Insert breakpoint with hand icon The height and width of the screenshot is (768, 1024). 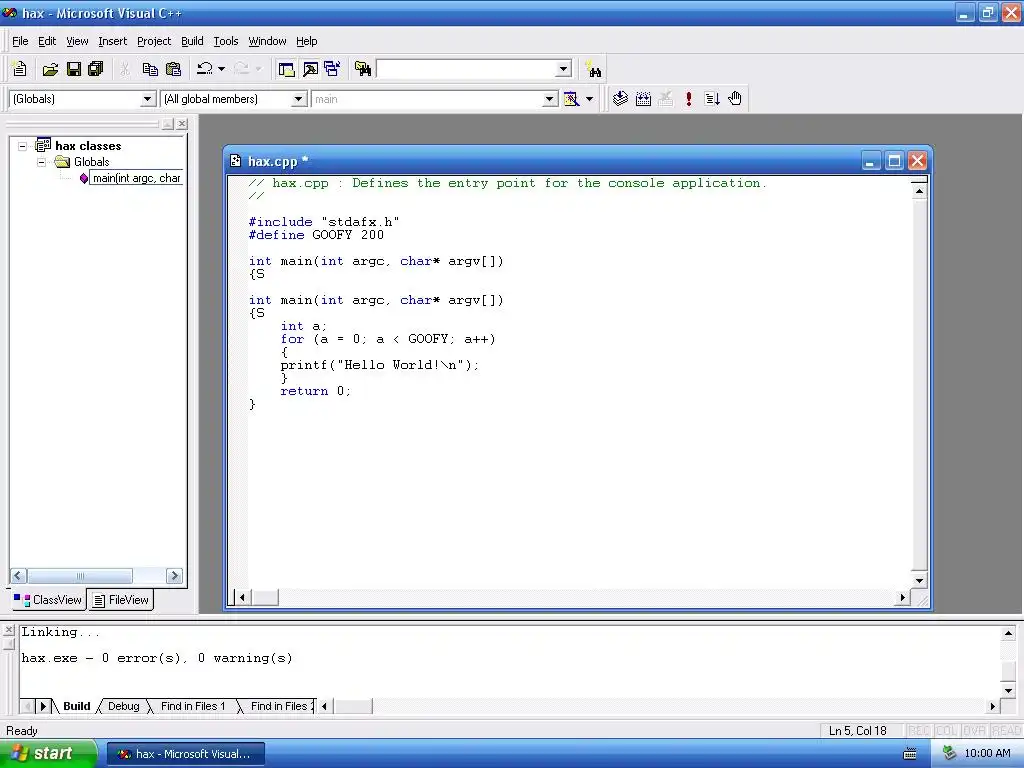[735, 99]
